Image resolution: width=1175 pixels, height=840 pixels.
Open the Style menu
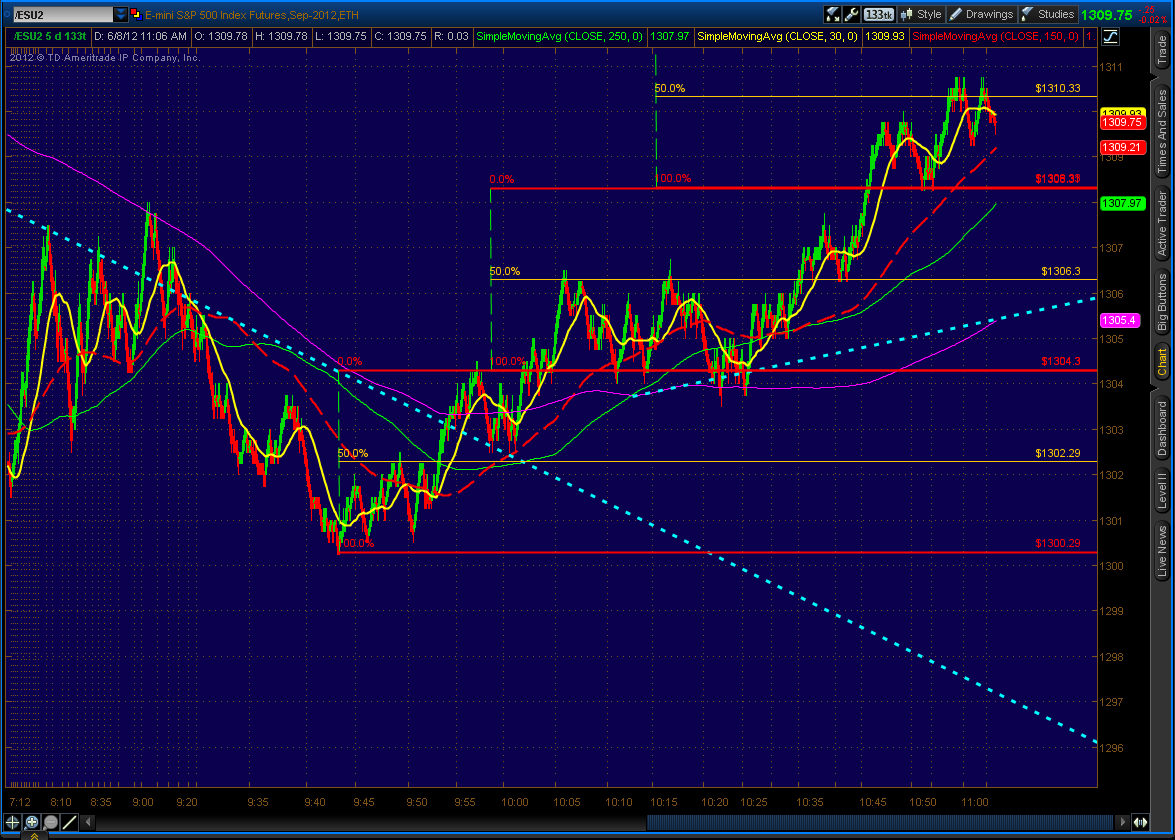click(921, 14)
